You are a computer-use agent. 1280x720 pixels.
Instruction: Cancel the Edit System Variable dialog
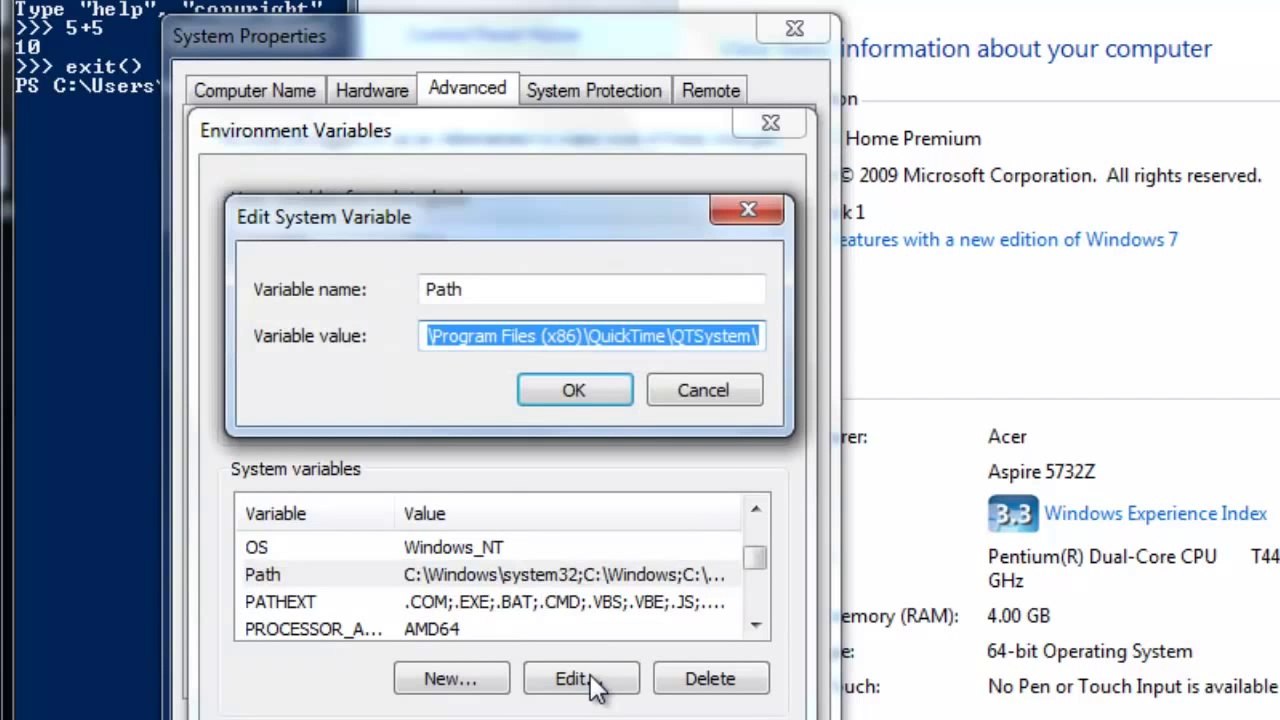[704, 390]
